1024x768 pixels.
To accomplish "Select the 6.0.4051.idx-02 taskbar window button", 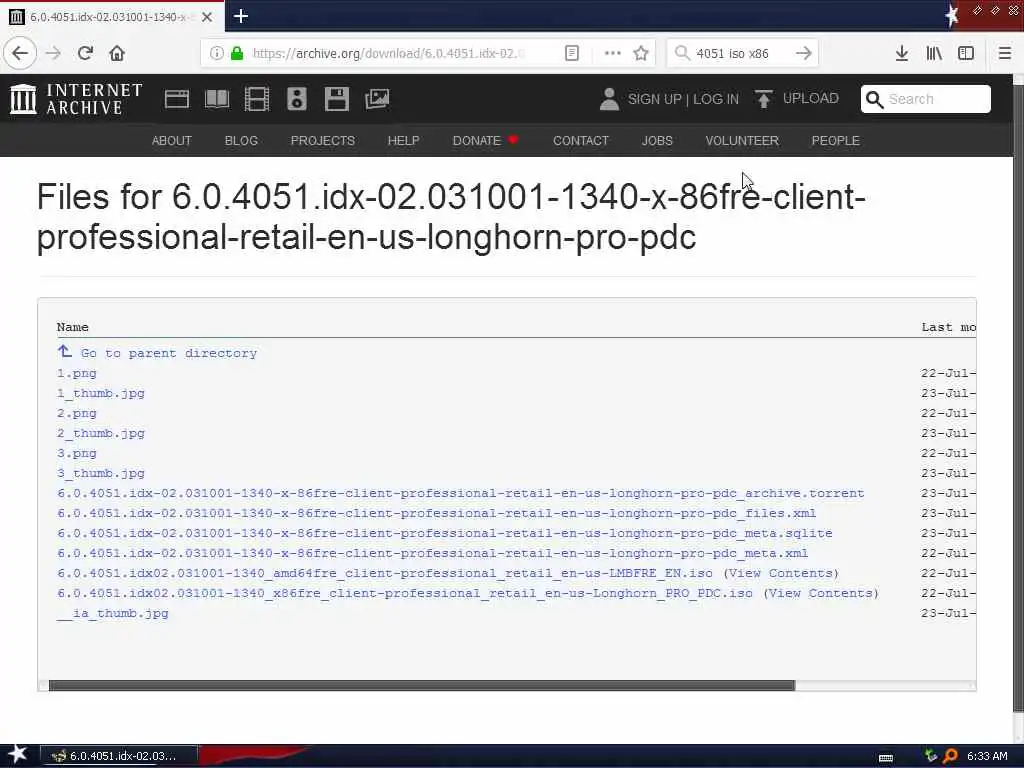I will (x=120, y=756).
